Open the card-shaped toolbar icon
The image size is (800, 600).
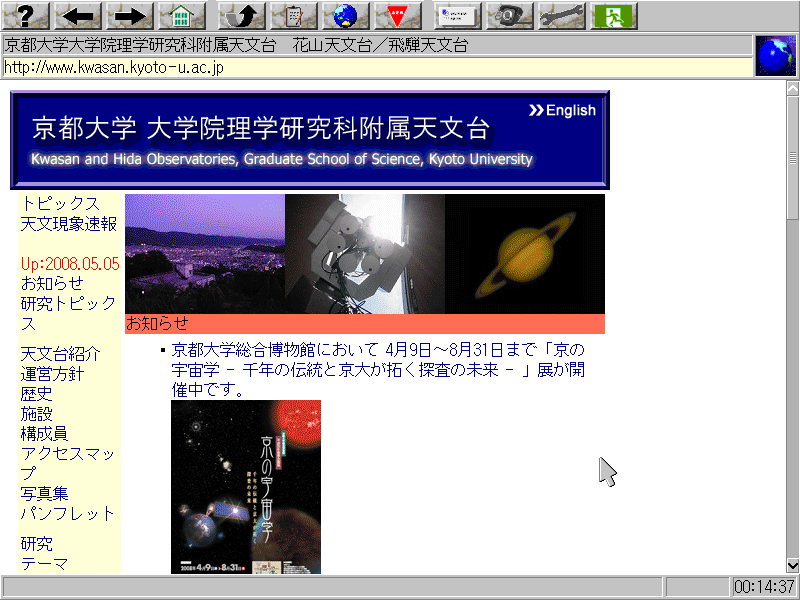[x=458, y=15]
